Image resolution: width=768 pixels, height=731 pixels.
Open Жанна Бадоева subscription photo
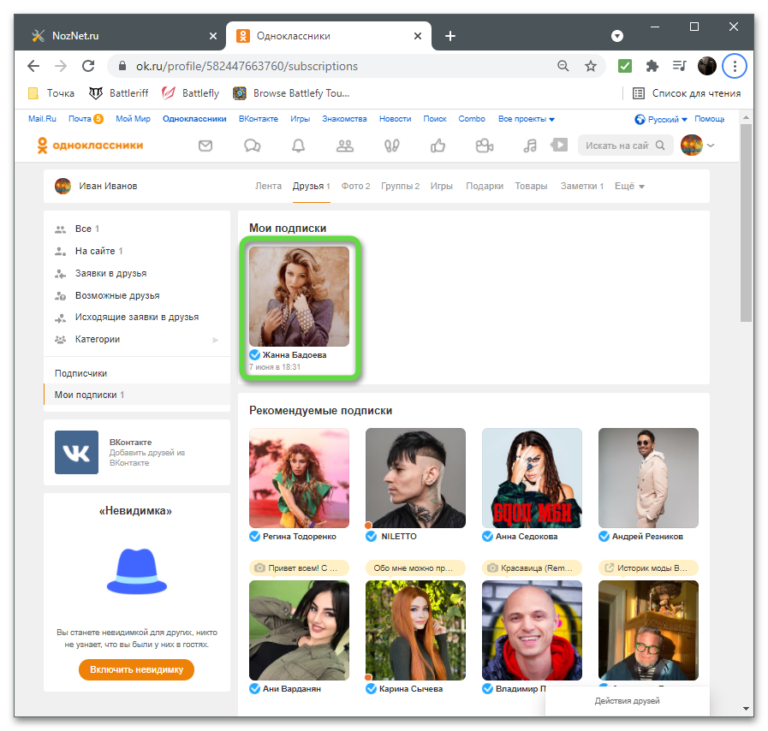click(x=299, y=296)
